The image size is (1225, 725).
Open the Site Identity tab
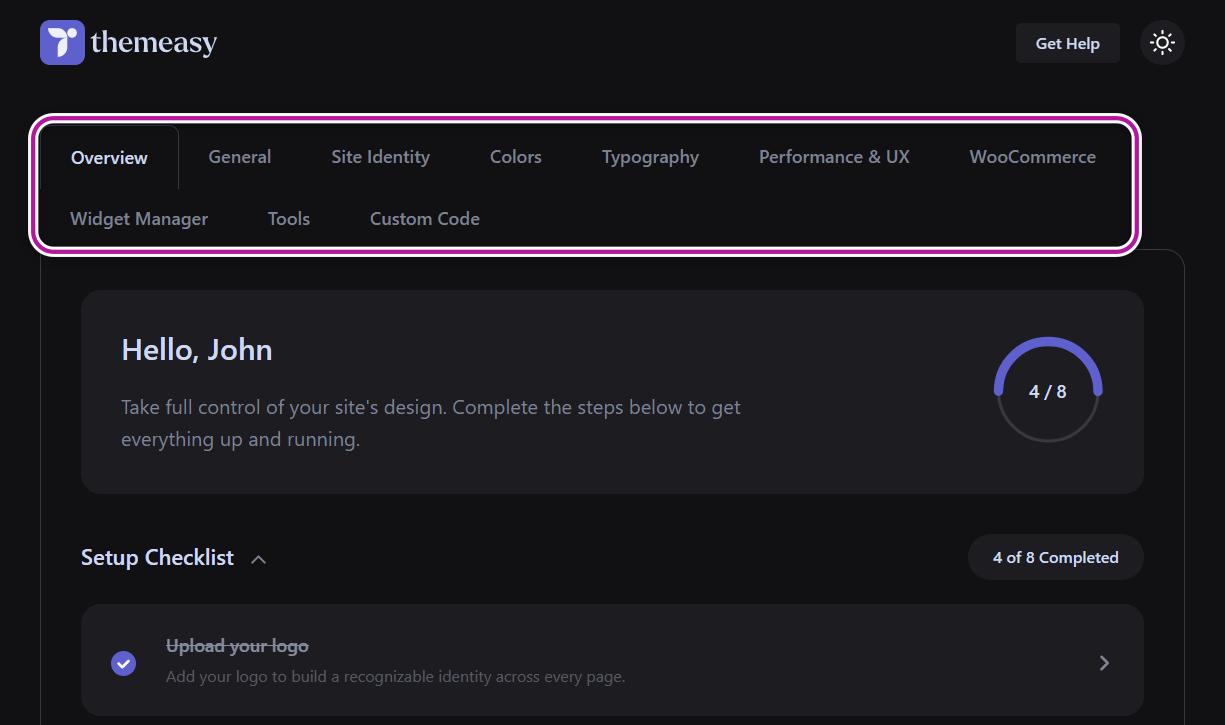(381, 156)
